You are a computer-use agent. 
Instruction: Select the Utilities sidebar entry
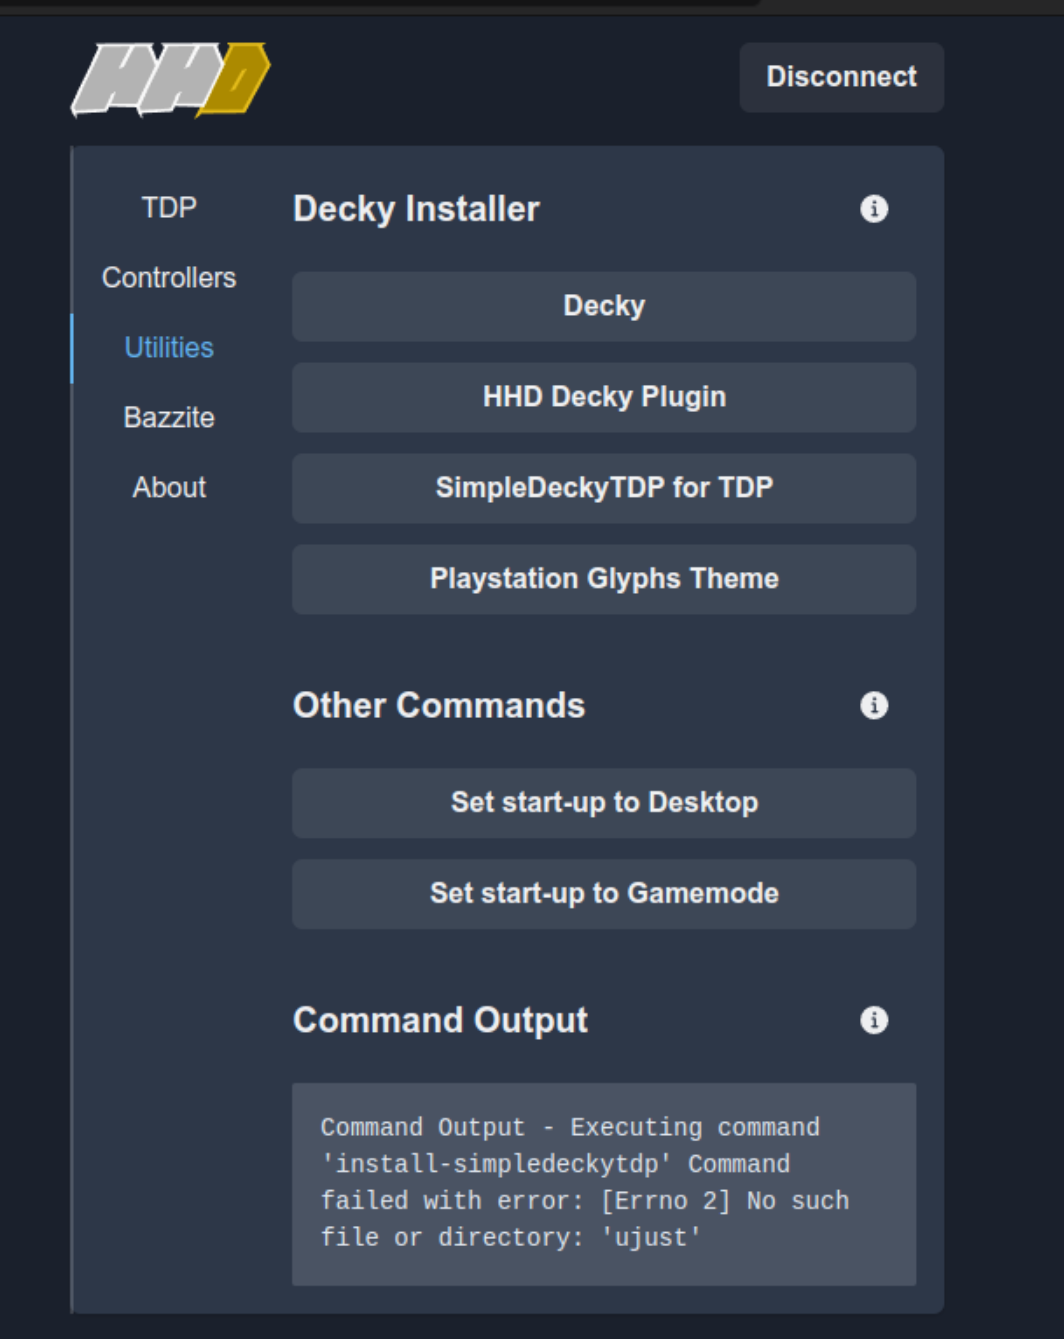[x=168, y=347]
